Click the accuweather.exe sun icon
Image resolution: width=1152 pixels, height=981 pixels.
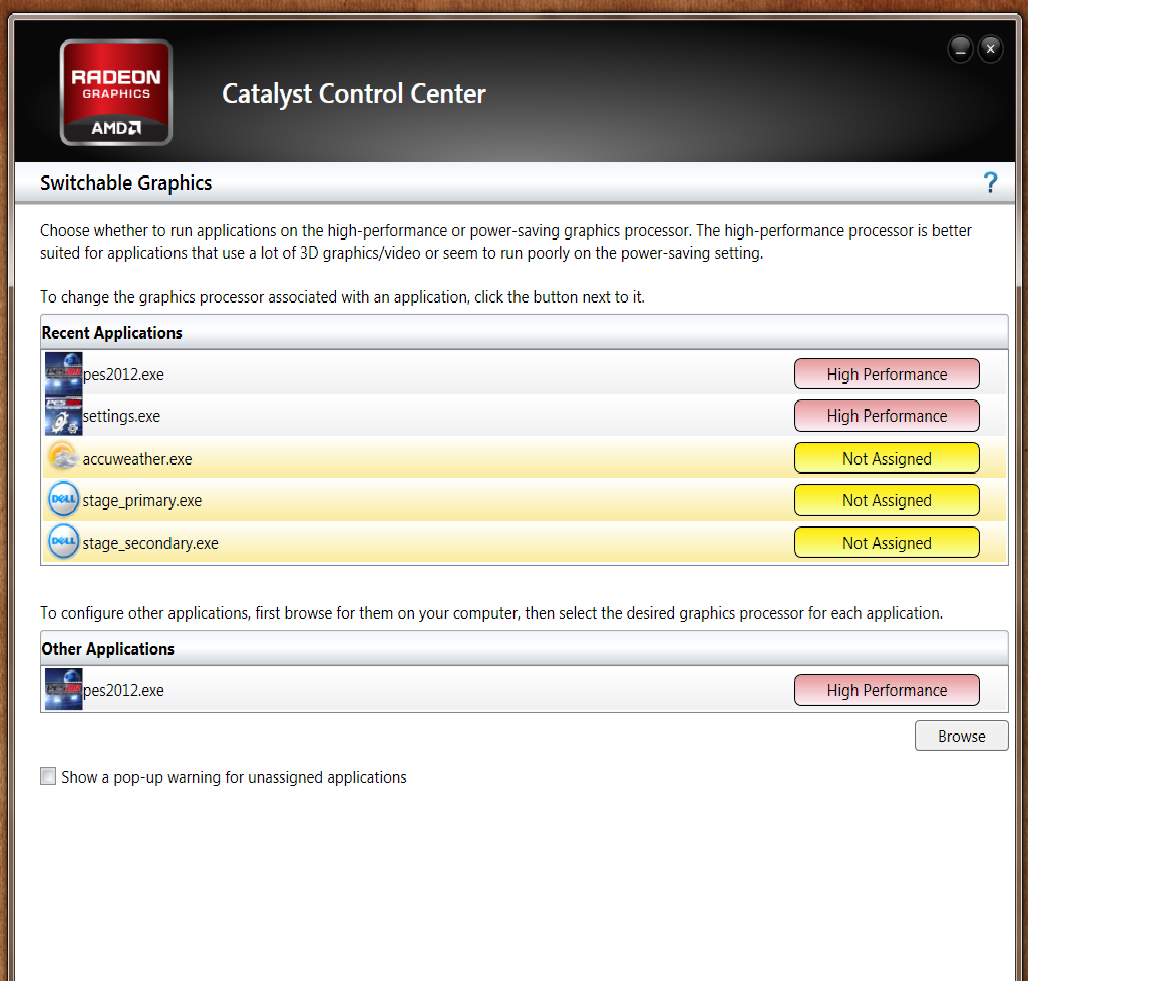63,458
